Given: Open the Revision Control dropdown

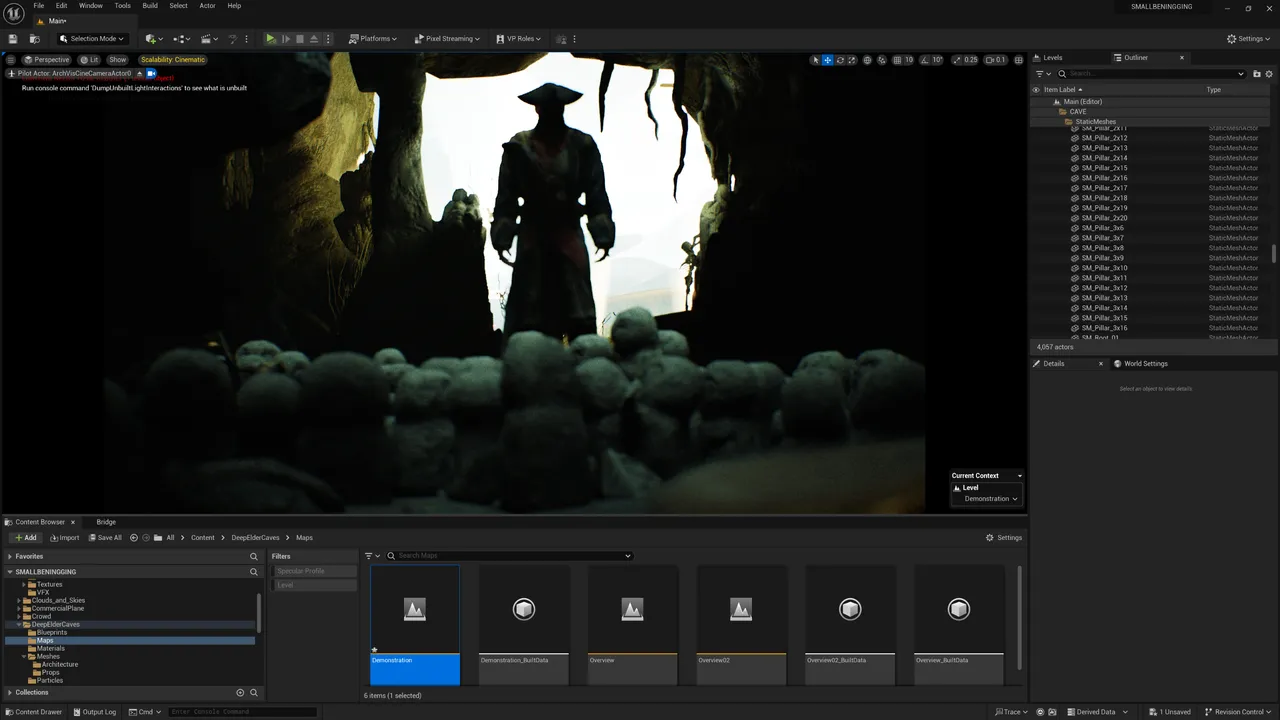Looking at the screenshot, I should coord(1238,712).
